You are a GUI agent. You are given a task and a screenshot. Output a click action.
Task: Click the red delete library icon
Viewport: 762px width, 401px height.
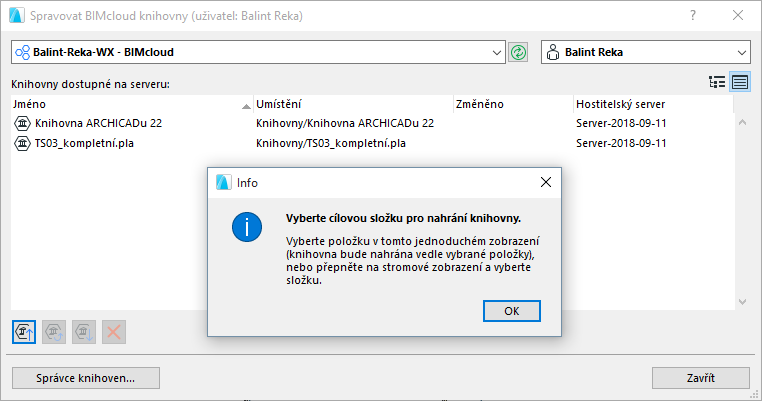point(114,332)
